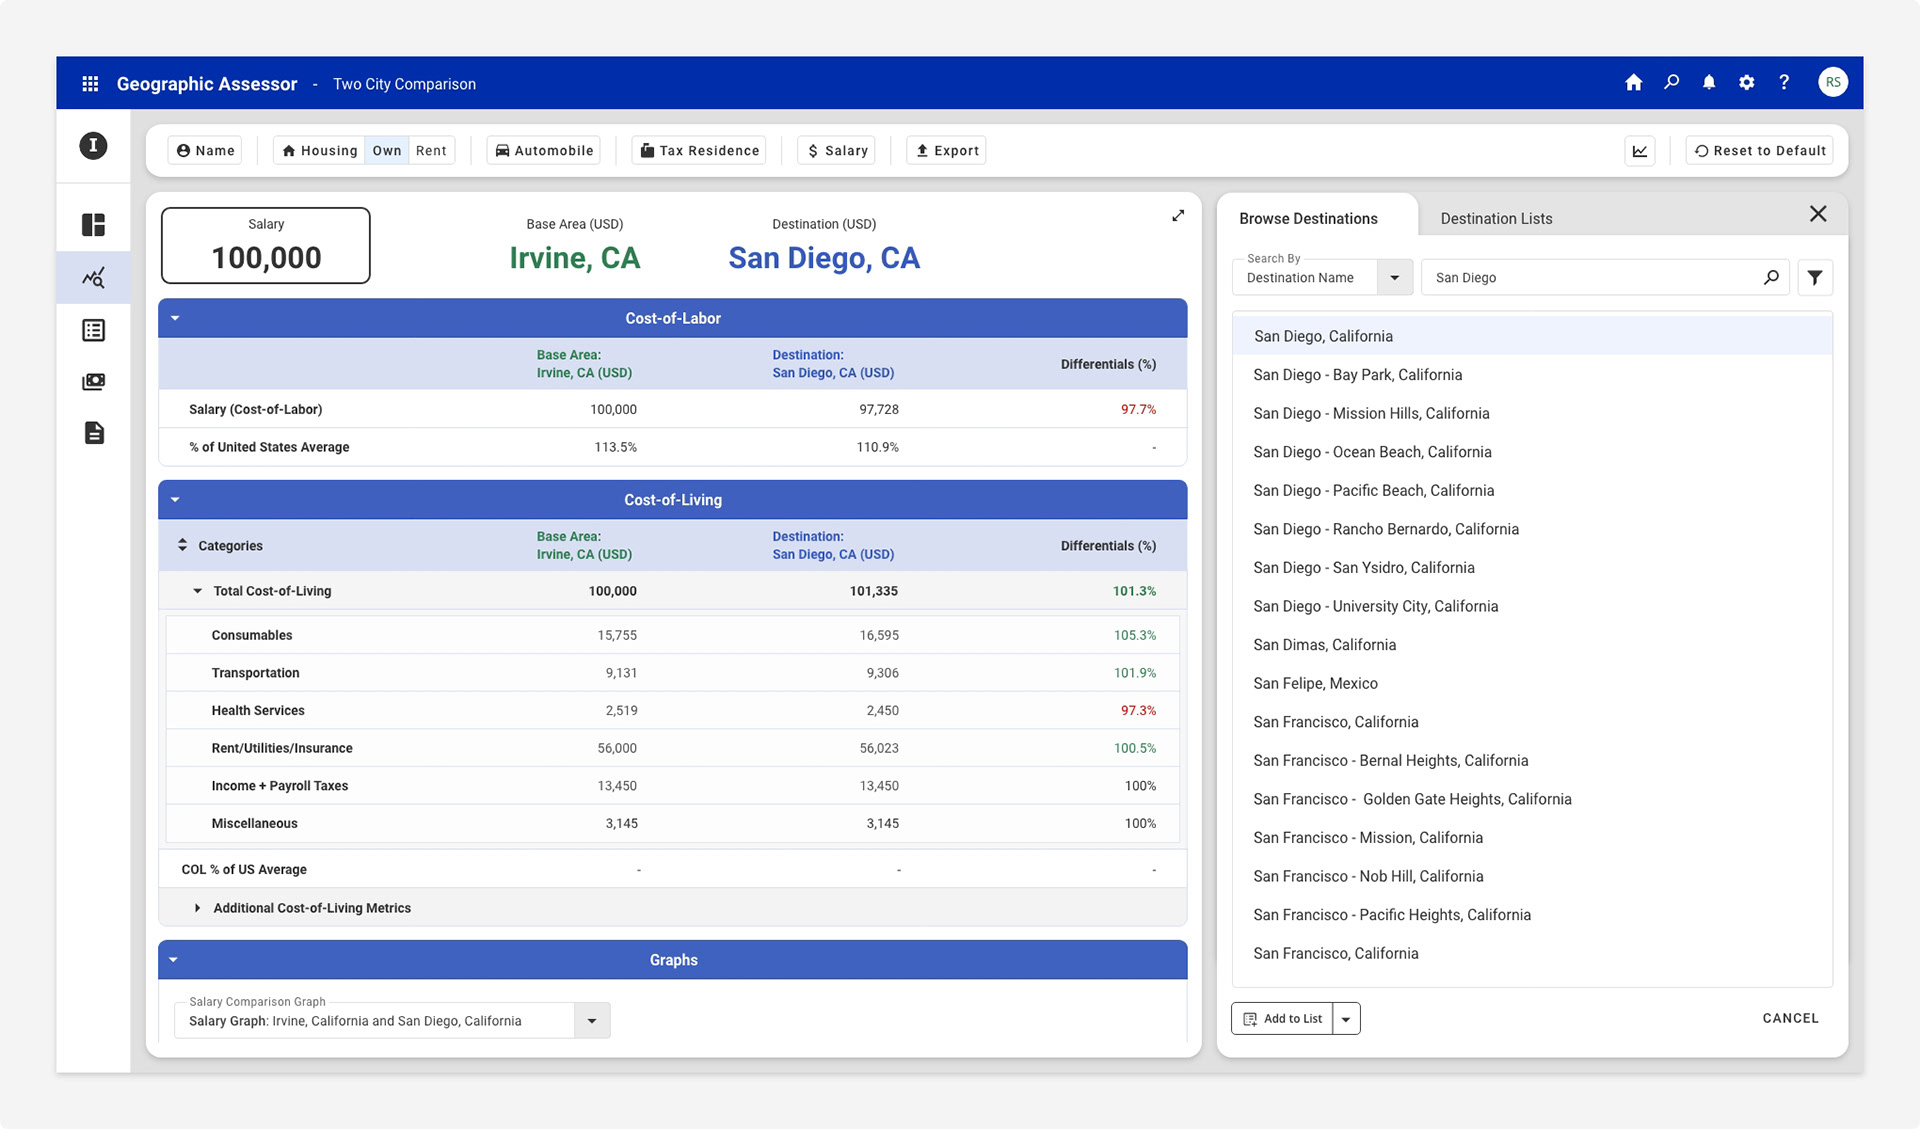Expand comparison panel with expand arrows icon
The height and width of the screenshot is (1129, 1920).
point(1178,216)
